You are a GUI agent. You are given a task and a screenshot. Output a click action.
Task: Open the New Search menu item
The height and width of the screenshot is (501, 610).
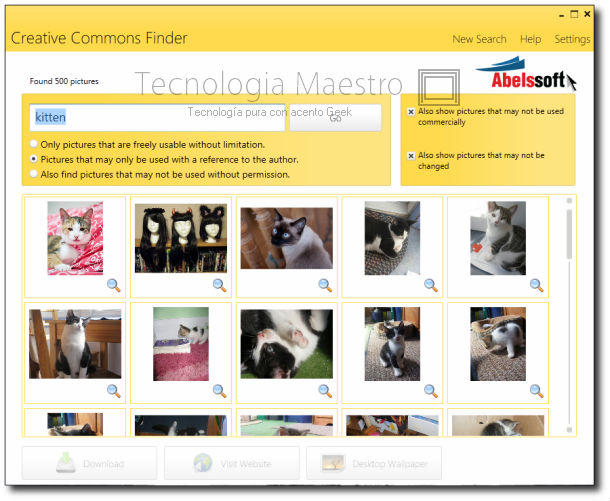coord(479,39)
